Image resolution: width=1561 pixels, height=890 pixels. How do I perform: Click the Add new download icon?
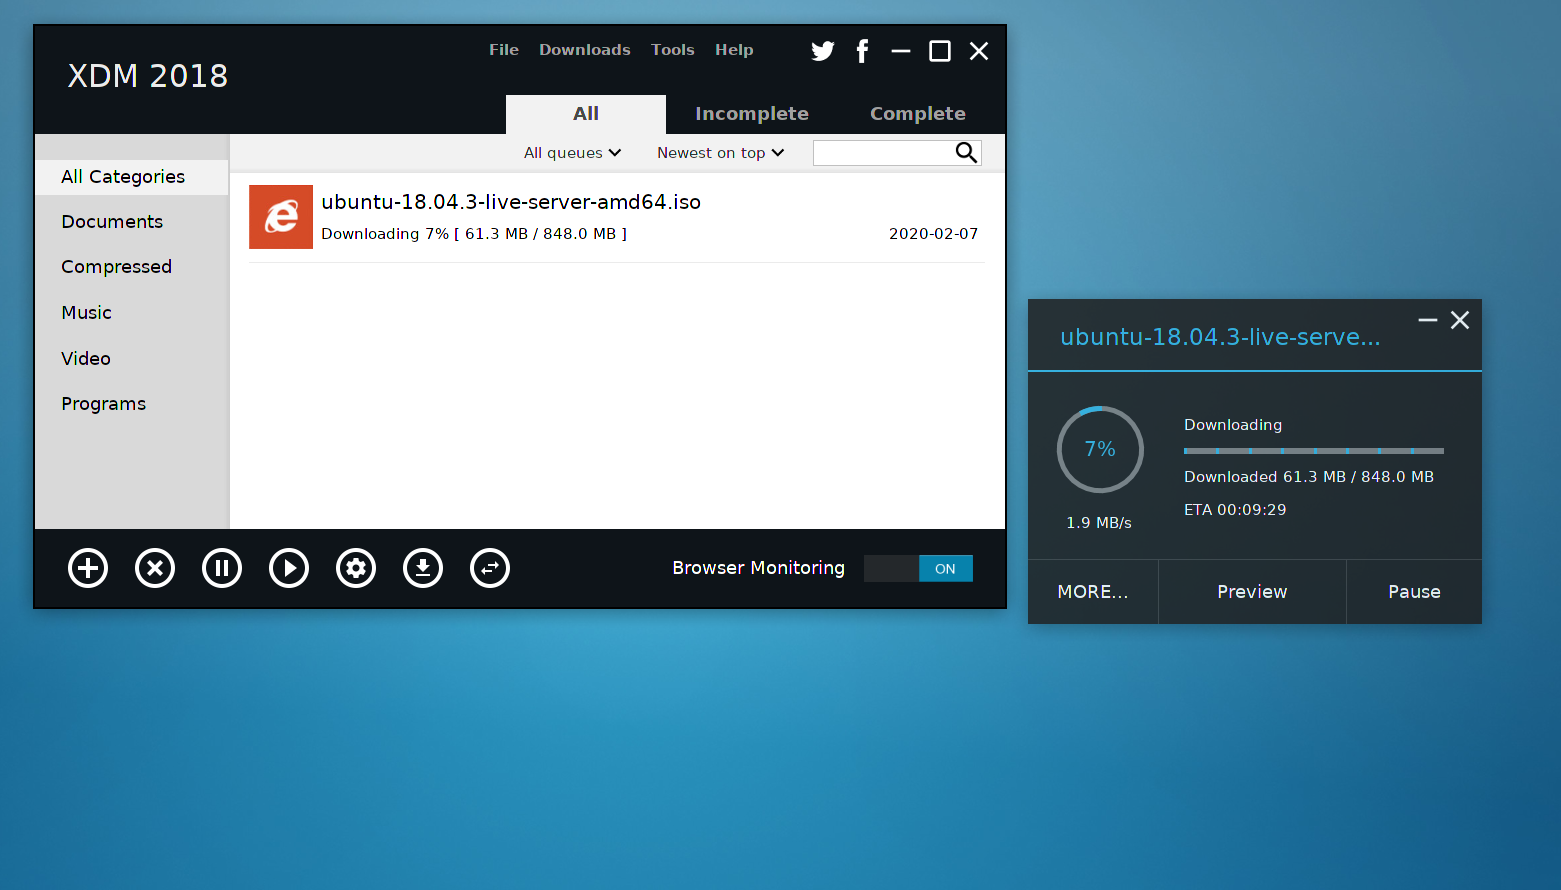88,568
